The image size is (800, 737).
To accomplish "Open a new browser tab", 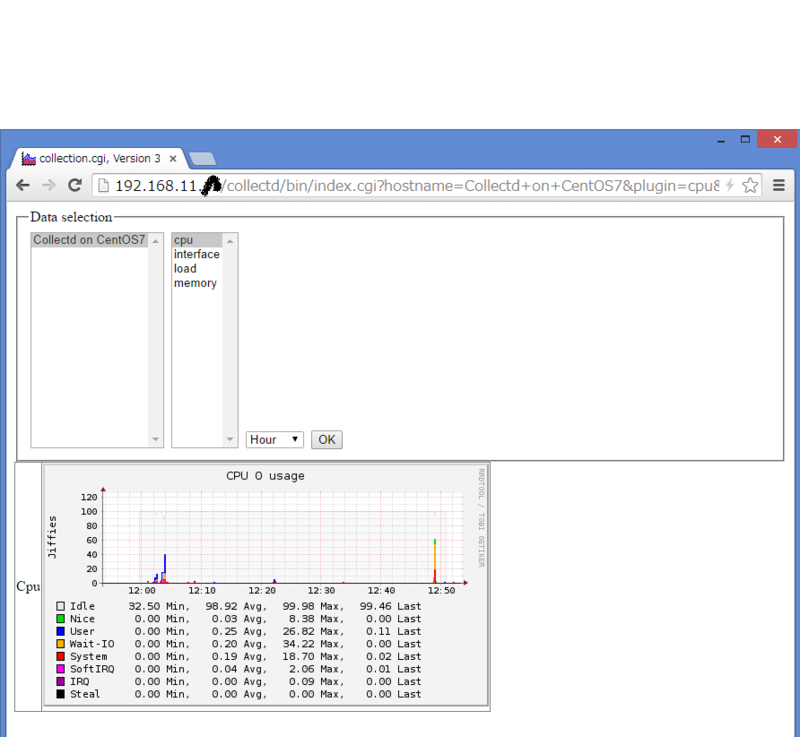I will 203,159.
